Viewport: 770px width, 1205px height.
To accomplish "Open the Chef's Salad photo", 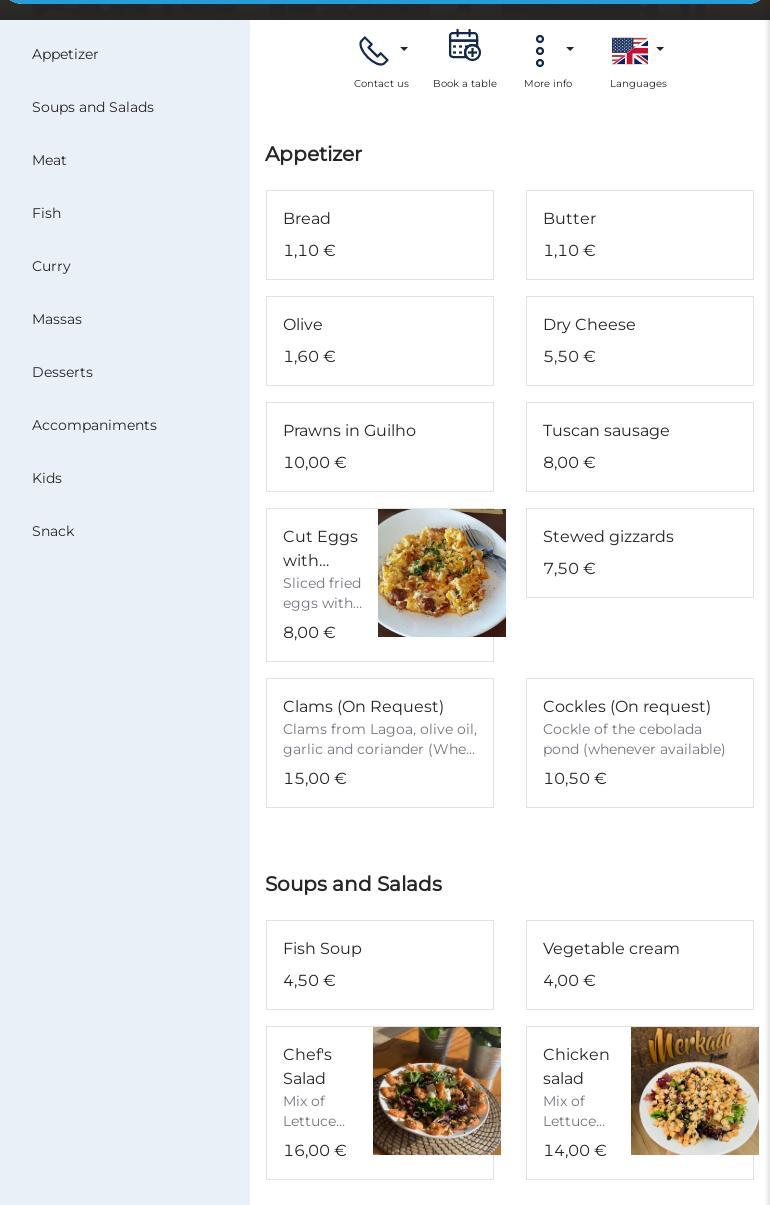I will pos(436,1091).
